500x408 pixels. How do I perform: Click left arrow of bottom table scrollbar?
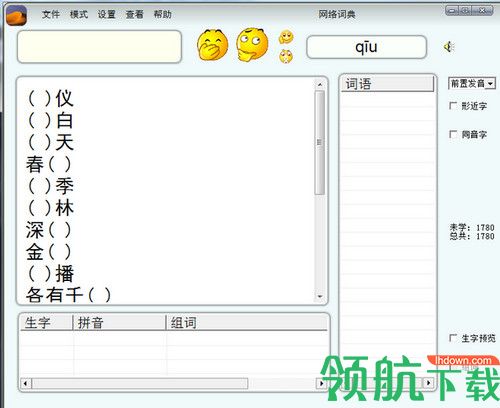point(26,383)
